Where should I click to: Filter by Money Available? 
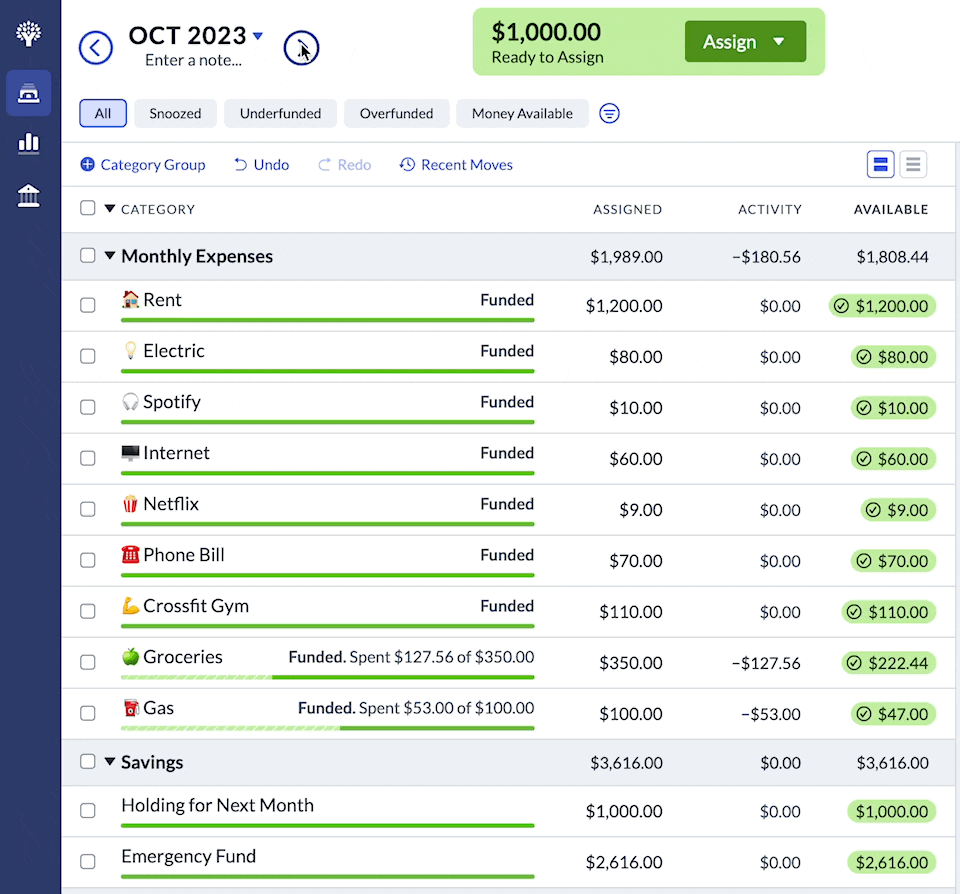coord(522,113)
